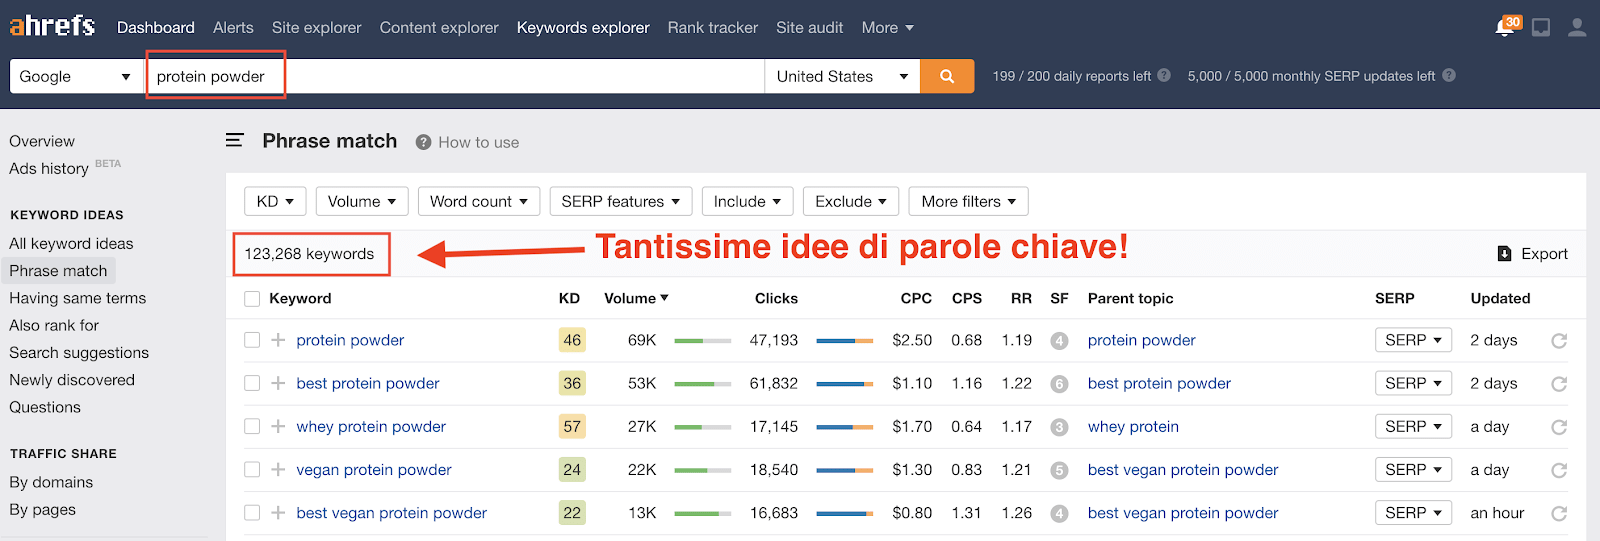This screenshot has width=1600, height=541.
Task: Click the clicks bar for best protein powder
Action: tap(845, 384)
